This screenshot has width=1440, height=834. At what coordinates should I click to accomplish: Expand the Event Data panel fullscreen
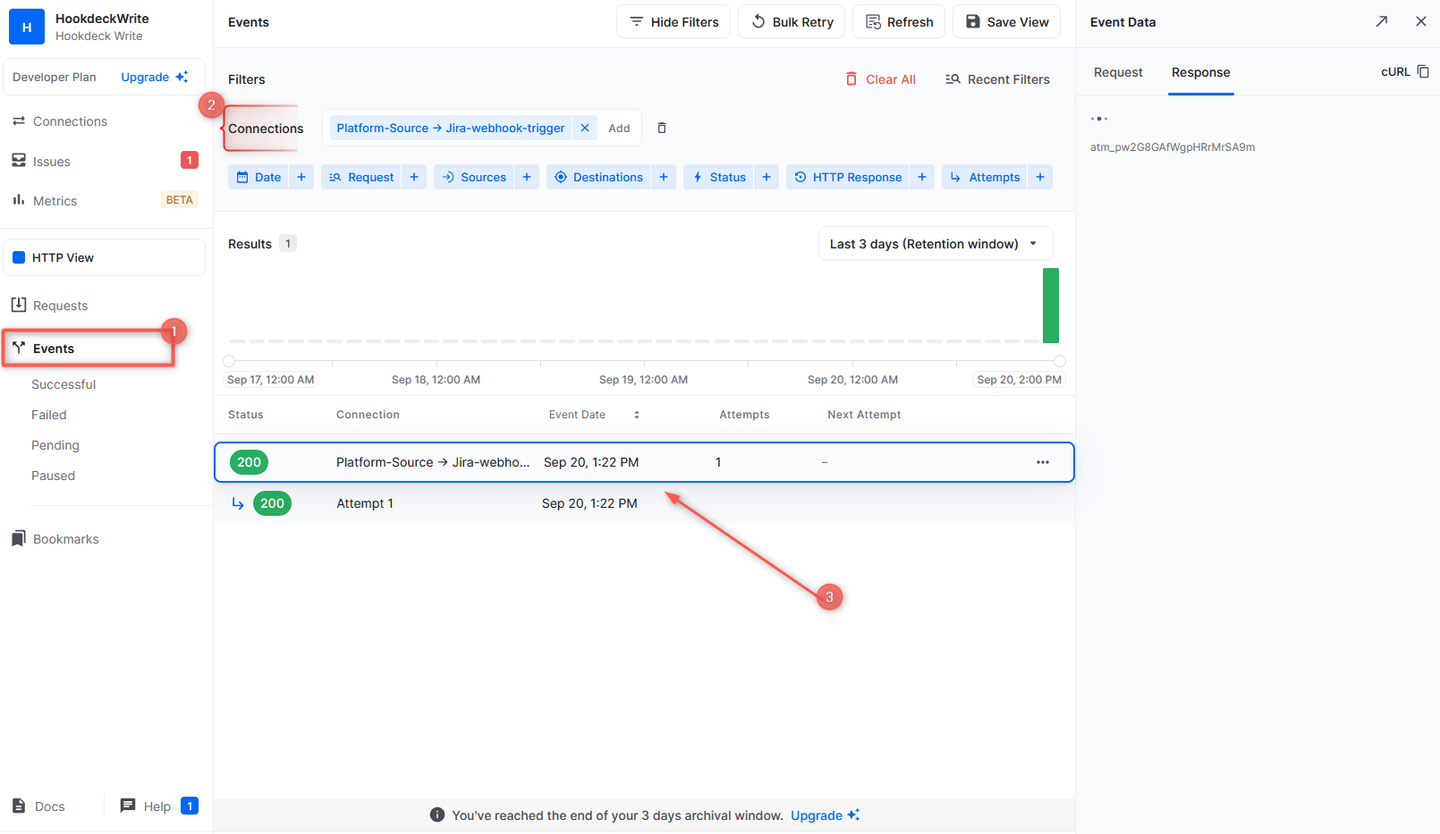point(1382,21)
